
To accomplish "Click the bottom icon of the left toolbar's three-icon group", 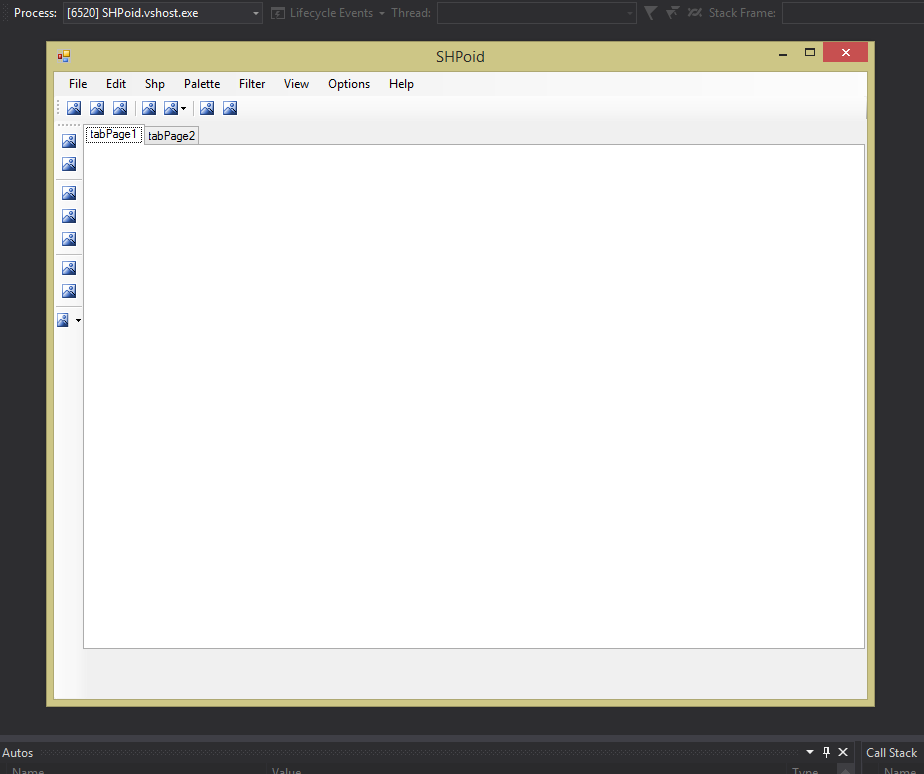I will 69,239.
